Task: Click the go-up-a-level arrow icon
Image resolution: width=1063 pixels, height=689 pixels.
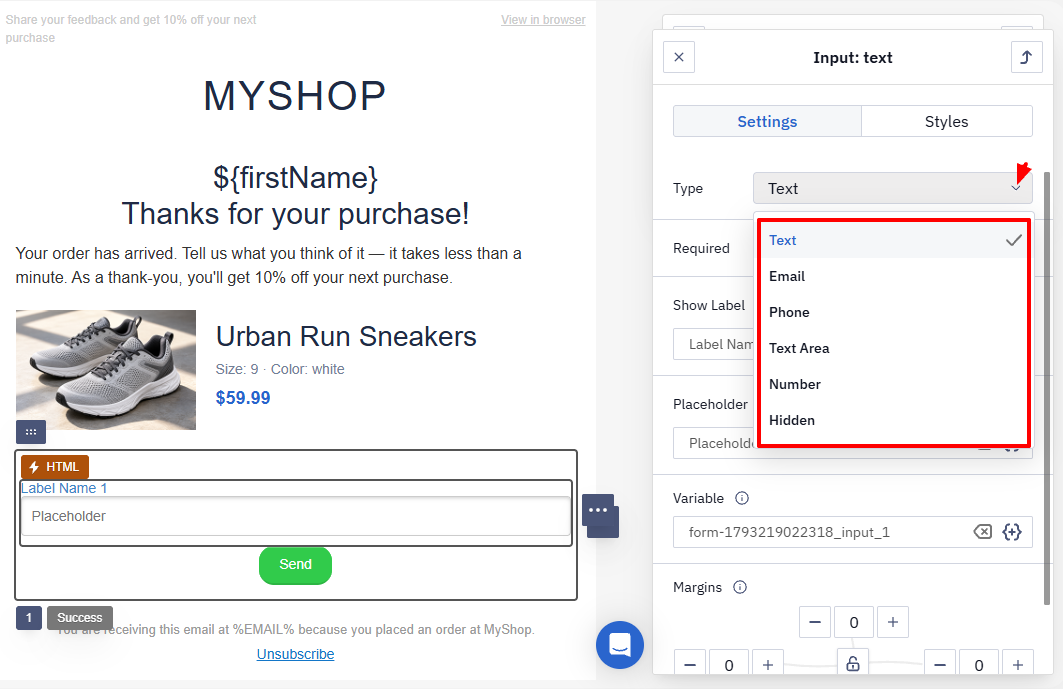Action: [x=1026, y=58]
